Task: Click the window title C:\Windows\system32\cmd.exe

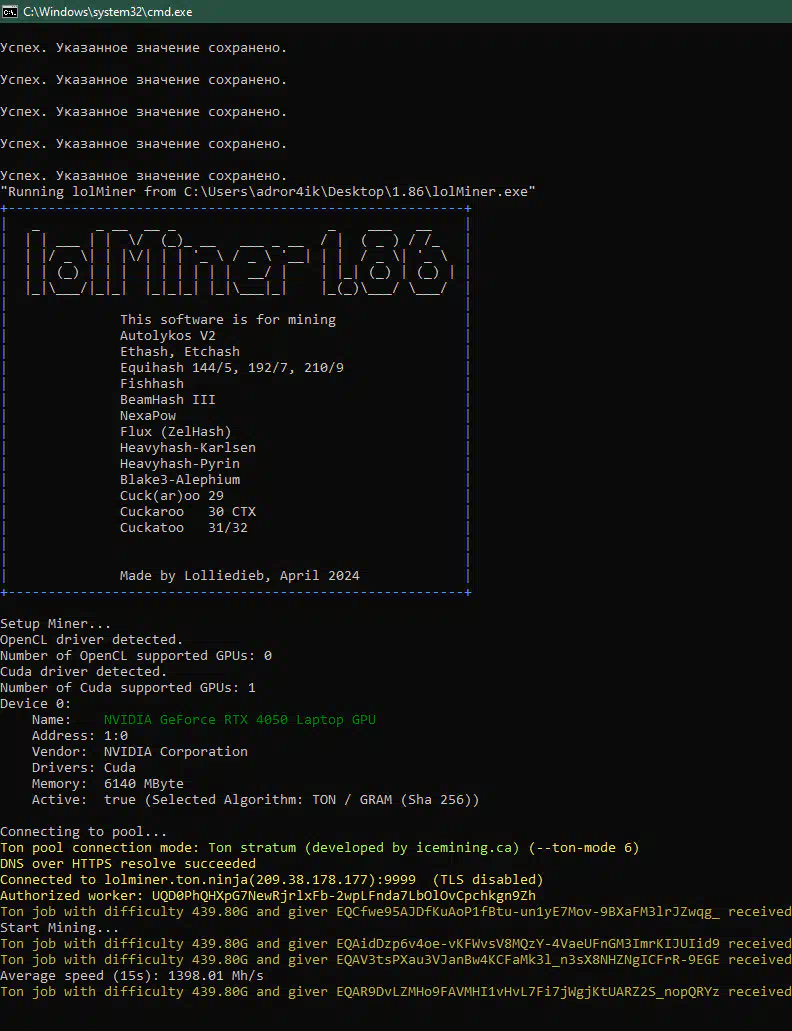Action: (x=108, y=12)
